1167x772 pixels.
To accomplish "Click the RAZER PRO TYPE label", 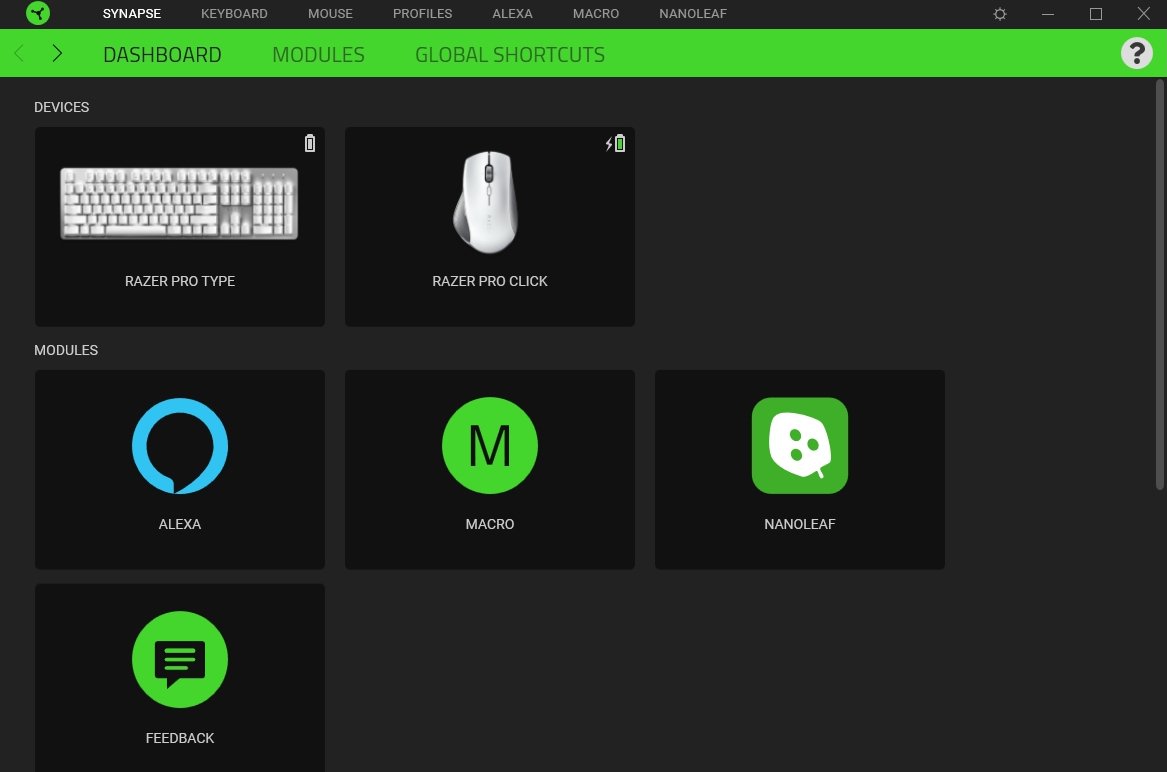I will [x=180, y=281].
